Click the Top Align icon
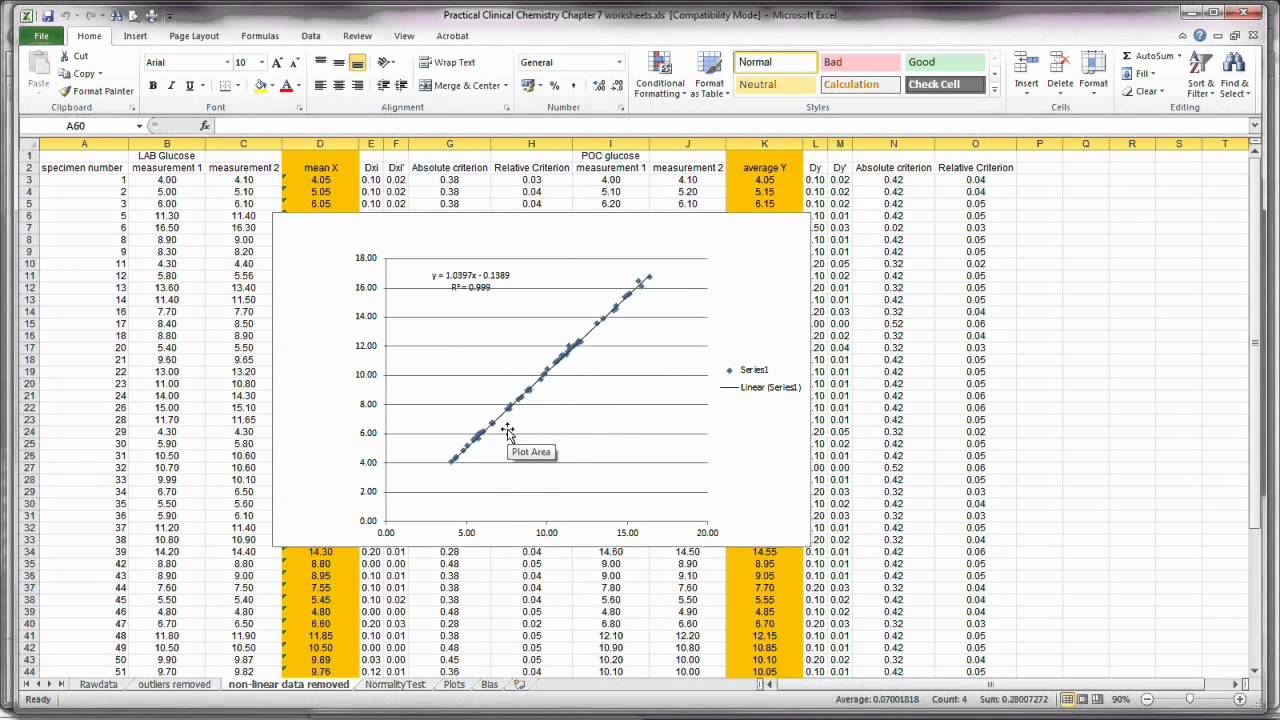The image size is (1280, 720). coord(321,62)
